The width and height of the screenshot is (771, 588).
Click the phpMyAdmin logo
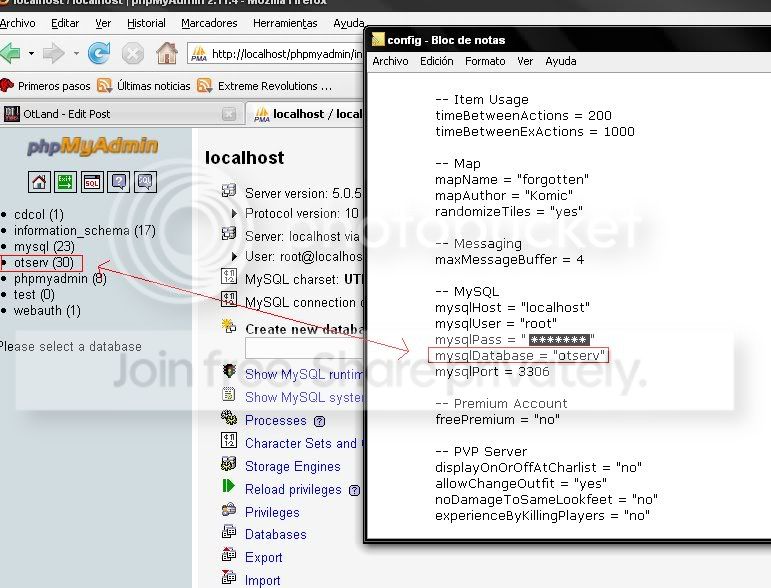pyautogui.click(x=92, y=146)
